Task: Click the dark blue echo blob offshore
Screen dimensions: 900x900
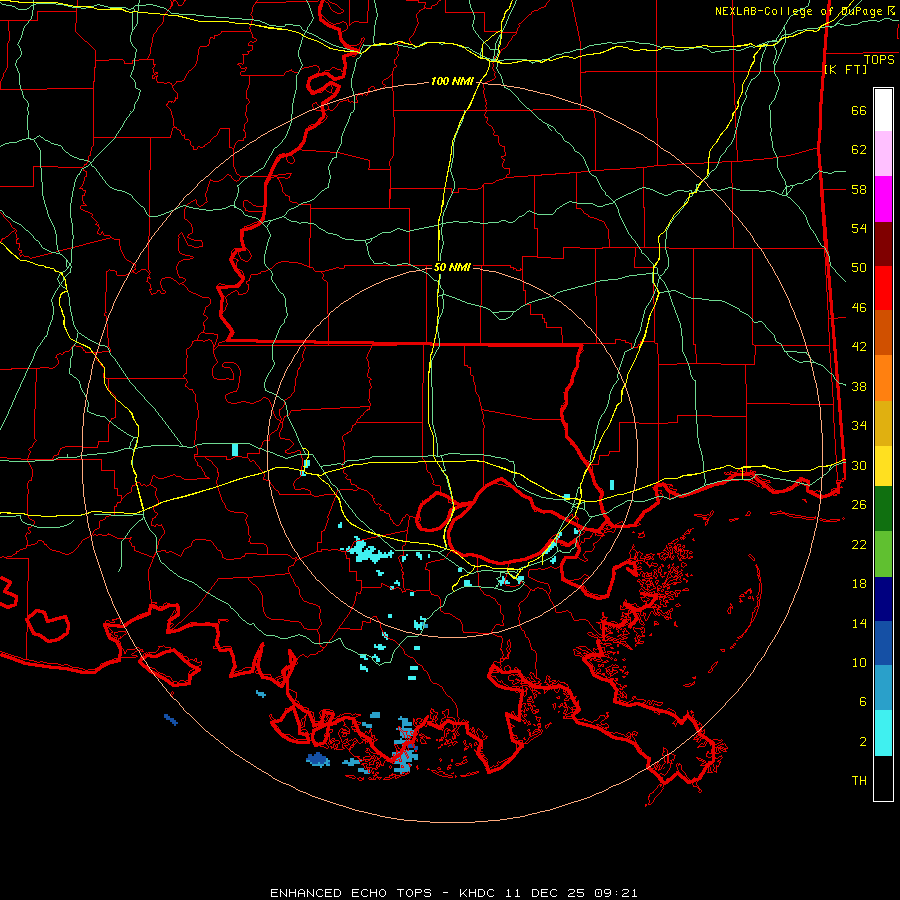Action: click(x=318, y=760)
